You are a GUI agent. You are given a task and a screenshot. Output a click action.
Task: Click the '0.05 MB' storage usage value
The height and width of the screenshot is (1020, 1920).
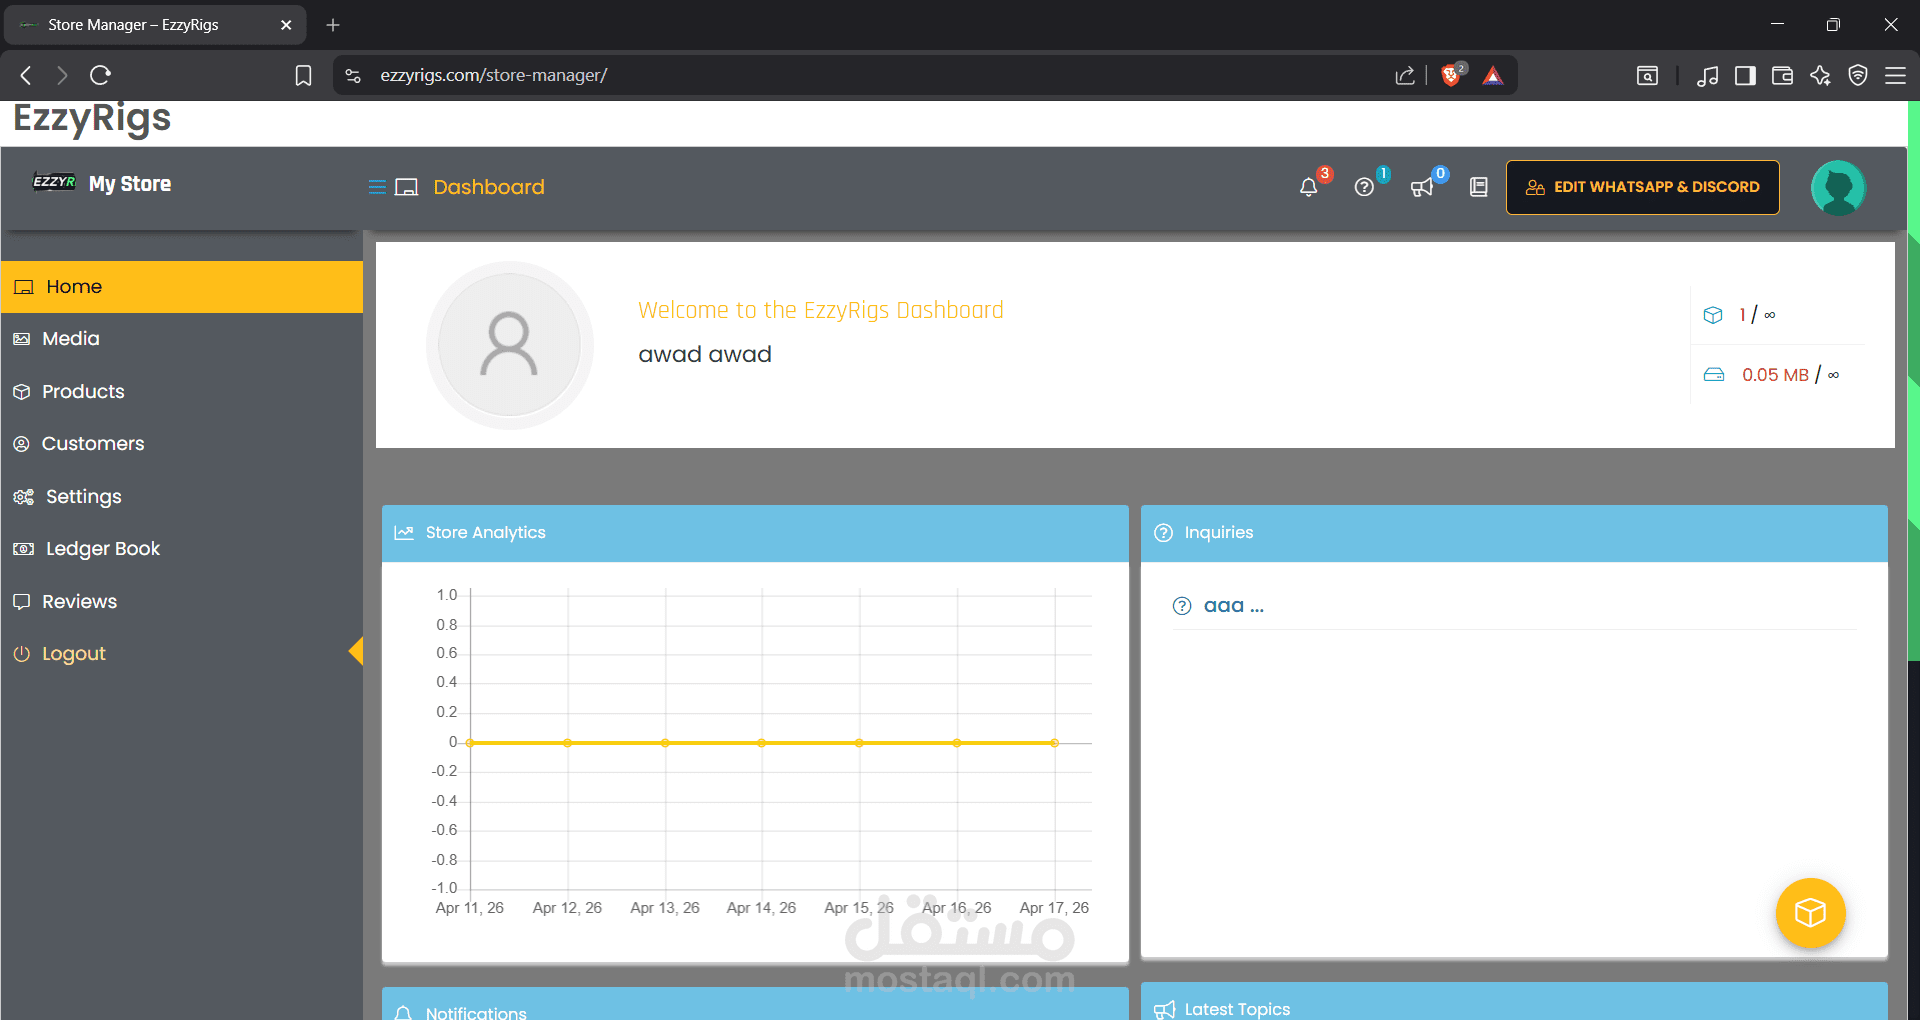1775,375
